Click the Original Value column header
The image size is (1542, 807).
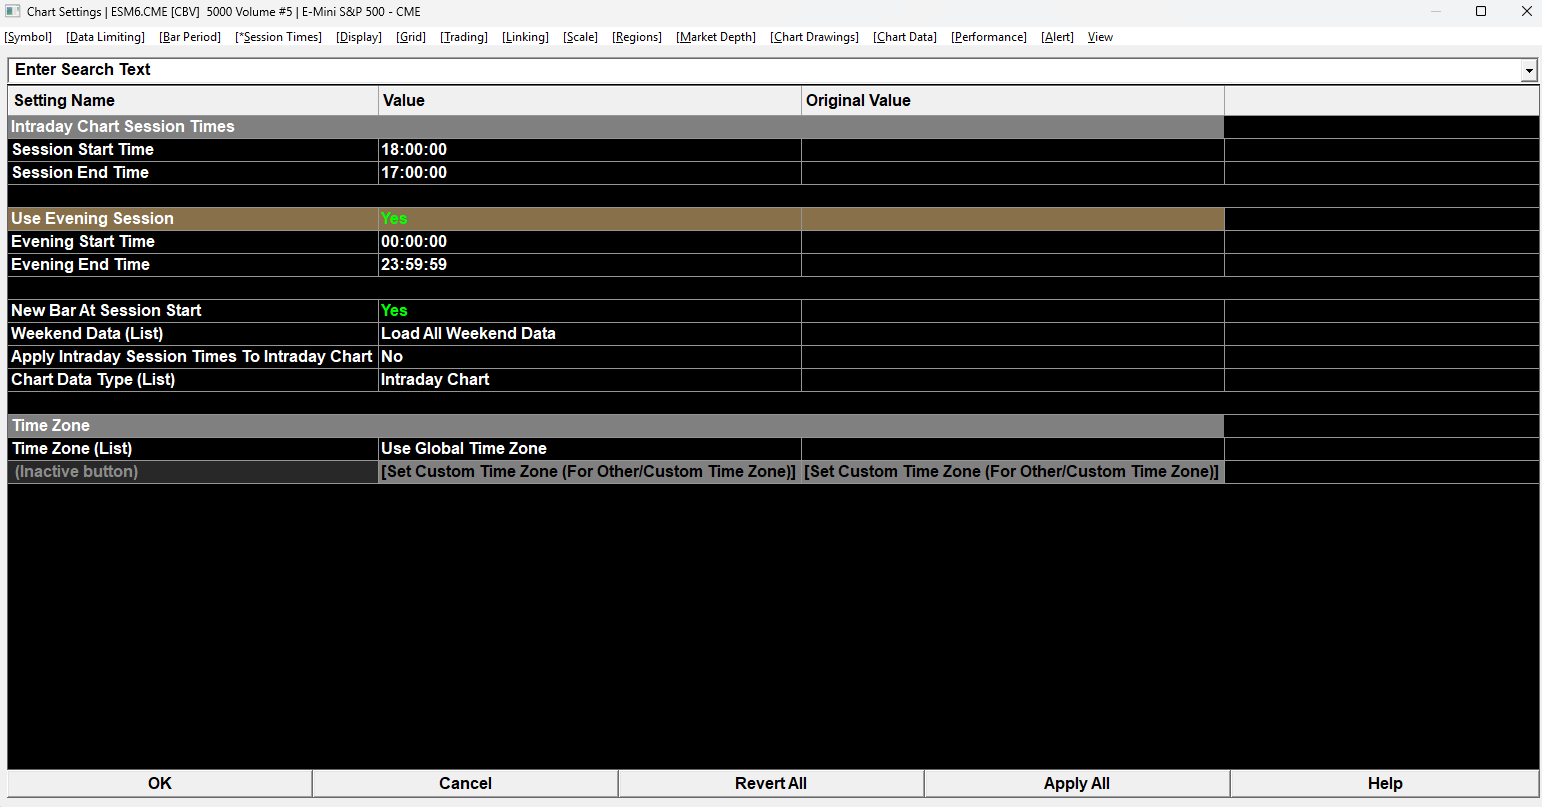coord(1013,101)
